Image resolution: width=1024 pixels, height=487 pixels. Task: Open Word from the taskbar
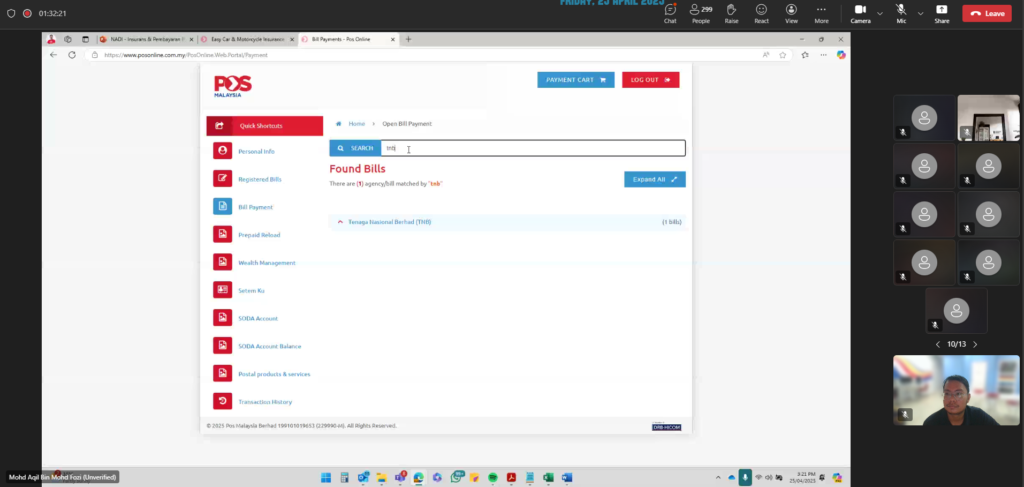click(567, 478)
